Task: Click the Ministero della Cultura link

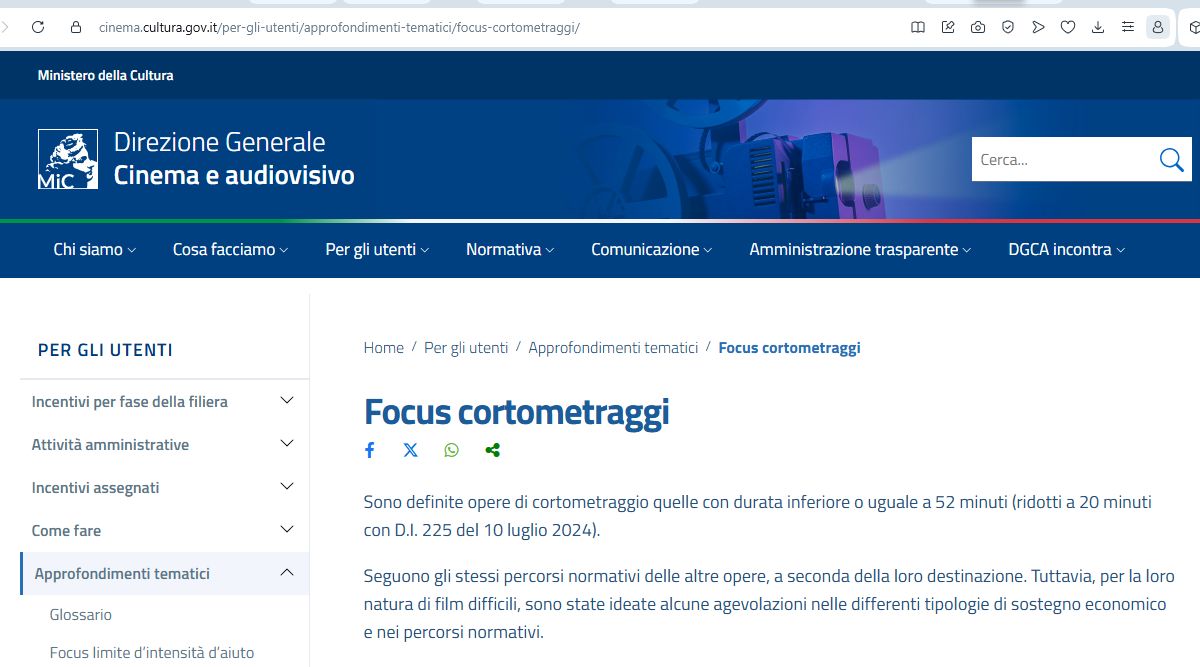Action: [105, 75]
